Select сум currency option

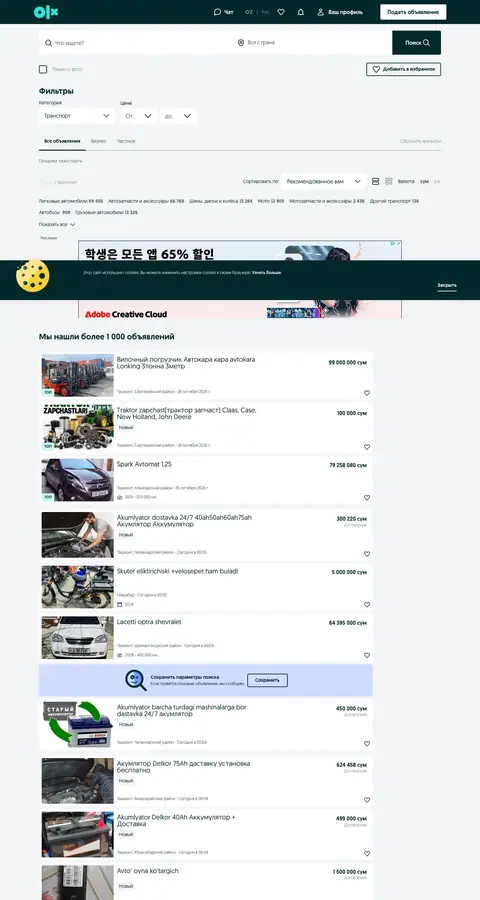click(424, 181)
